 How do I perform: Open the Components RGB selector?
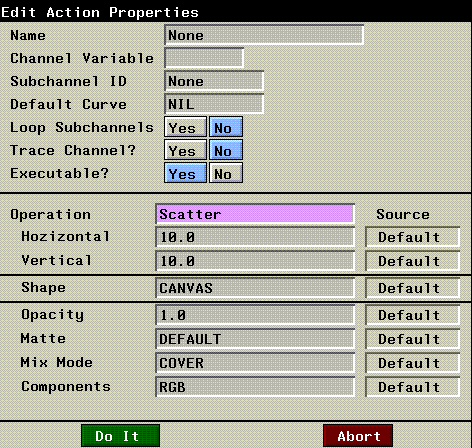[255, 387]
